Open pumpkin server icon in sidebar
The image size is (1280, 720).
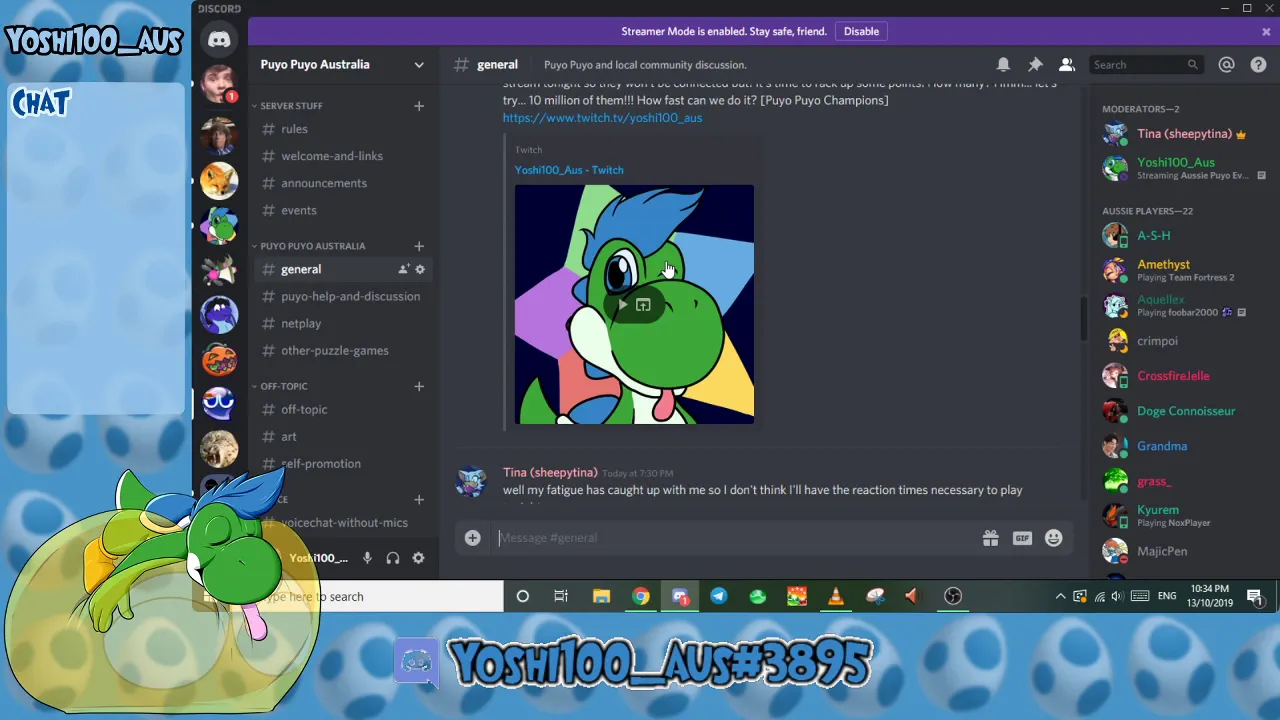click(x=219, y=358)
